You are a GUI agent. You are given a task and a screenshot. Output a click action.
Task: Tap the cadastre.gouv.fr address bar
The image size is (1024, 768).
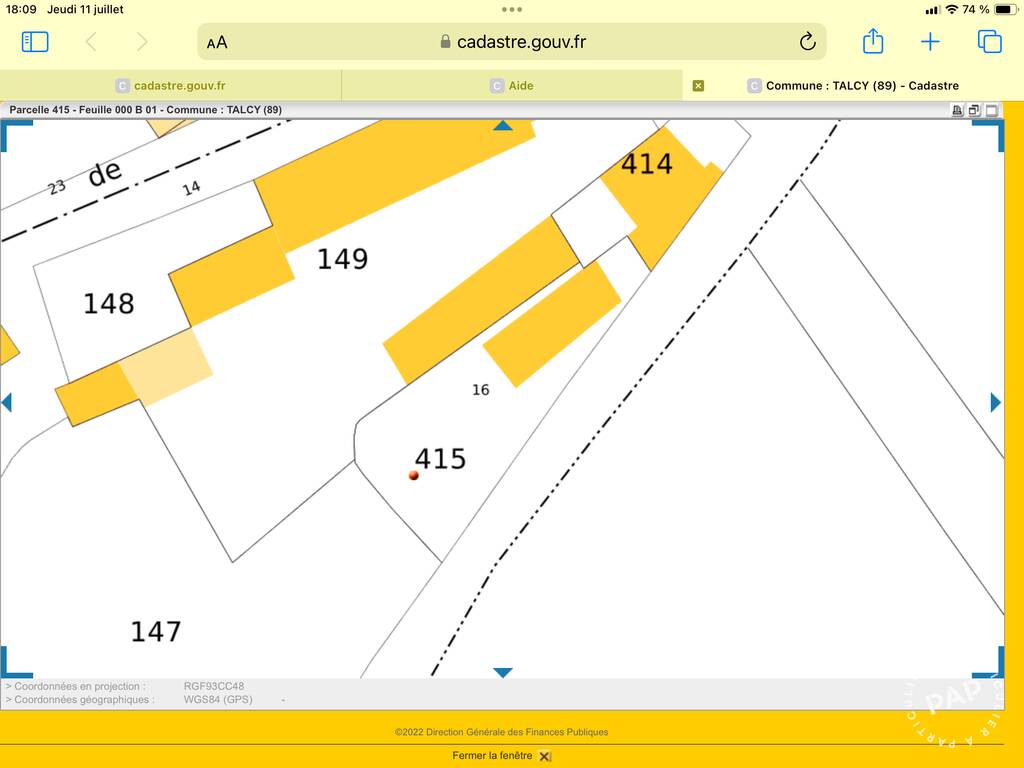(x=512, y=42)
